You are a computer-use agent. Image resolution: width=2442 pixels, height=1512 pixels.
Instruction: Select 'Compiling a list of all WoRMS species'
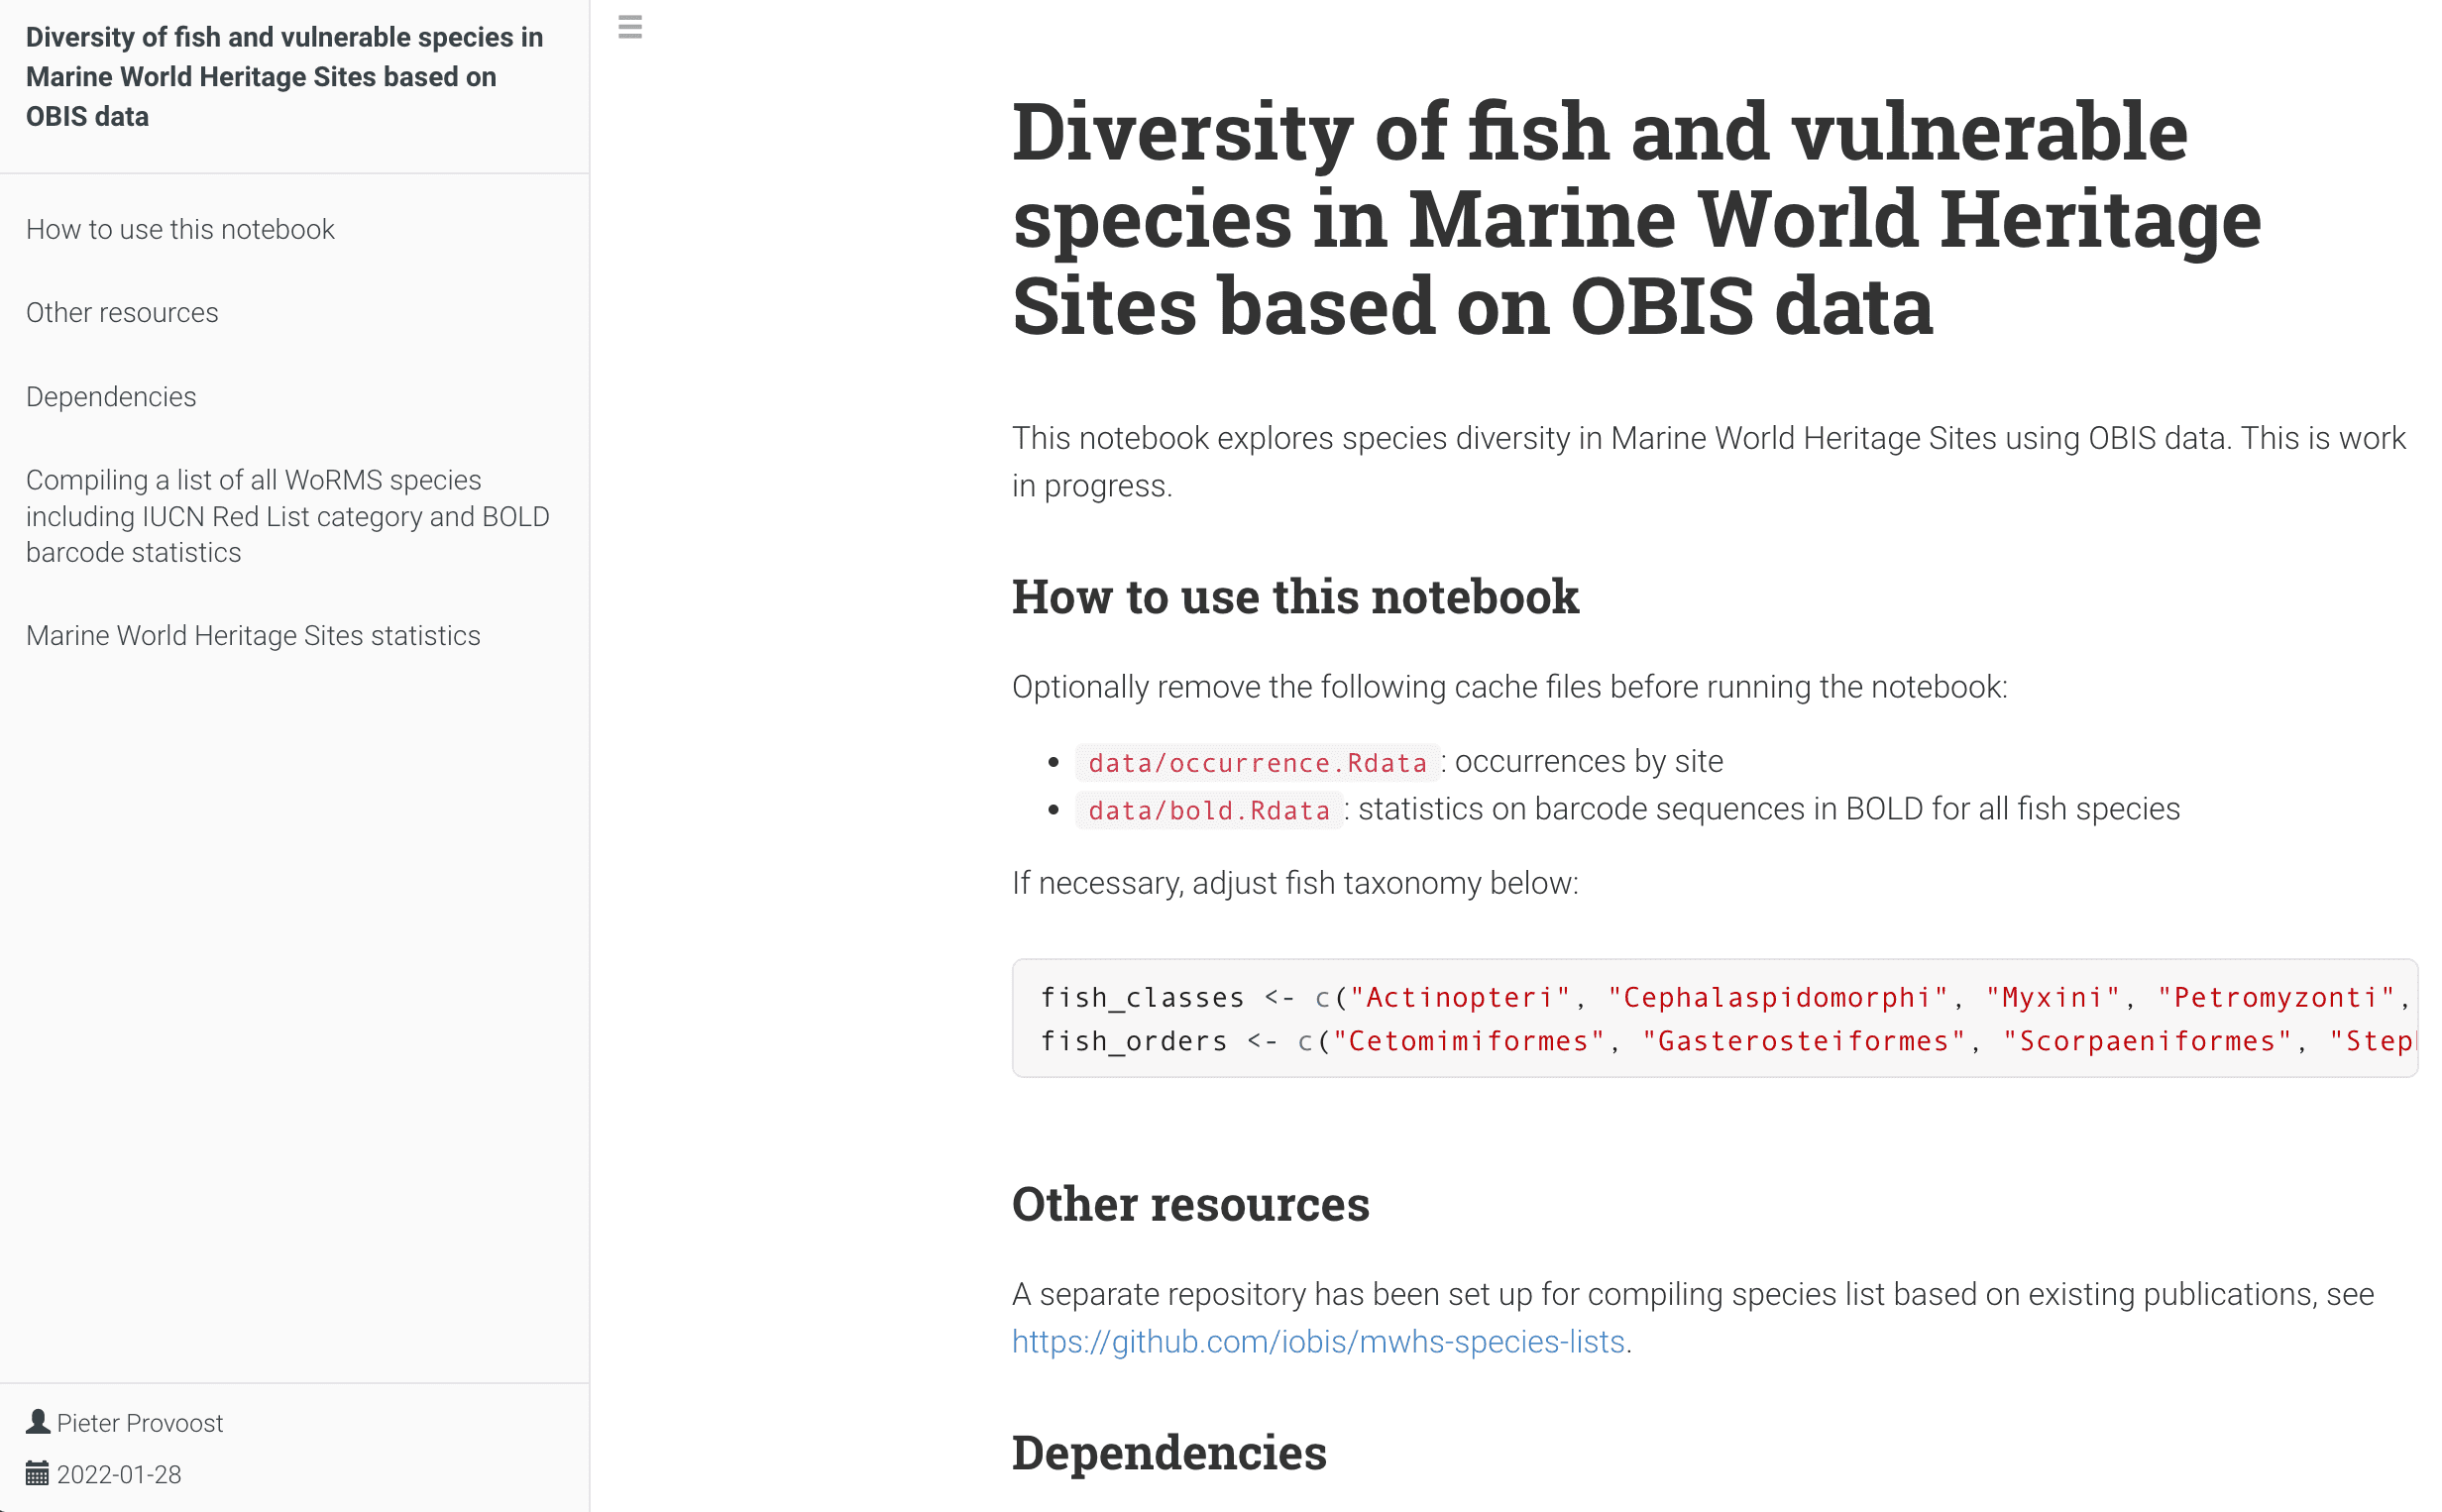287,516
